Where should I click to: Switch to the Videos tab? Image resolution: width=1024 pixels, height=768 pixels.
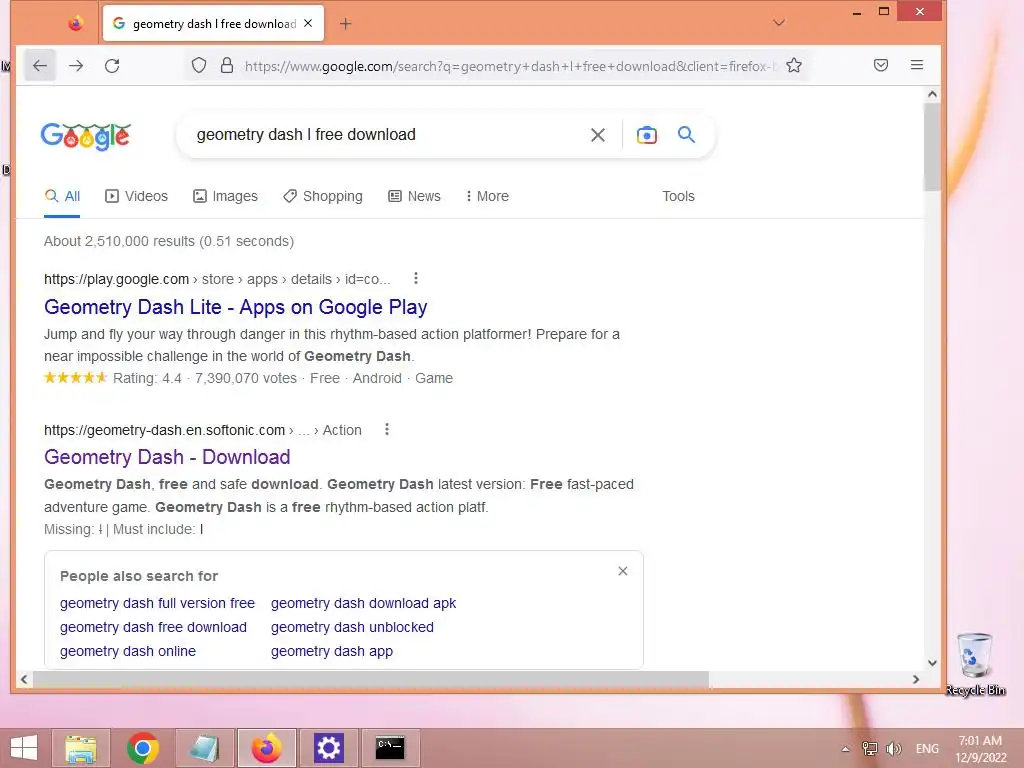(136, 196)
